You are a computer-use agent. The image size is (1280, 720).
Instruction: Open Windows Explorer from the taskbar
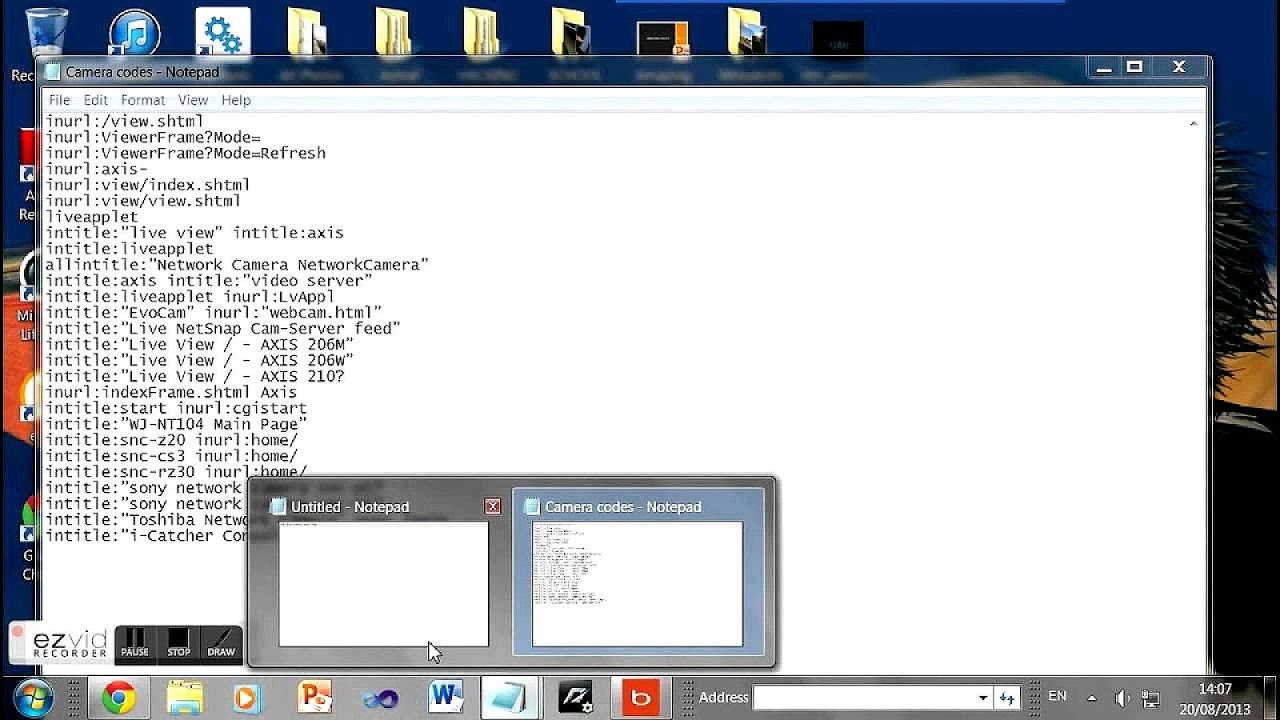(185, 698)
